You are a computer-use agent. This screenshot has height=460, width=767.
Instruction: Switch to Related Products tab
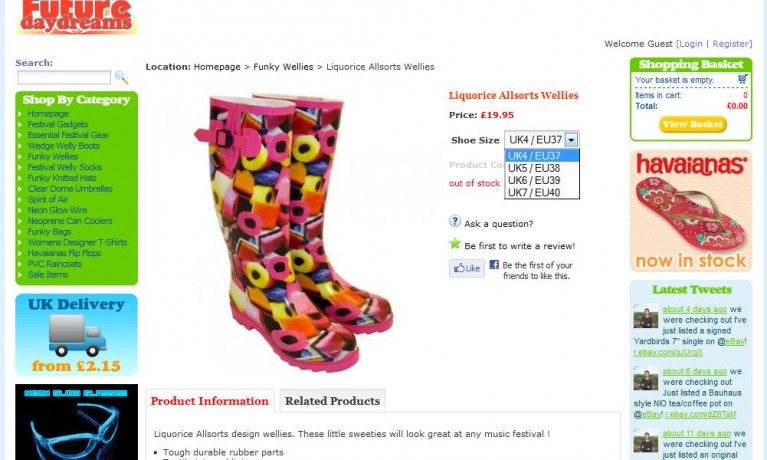pyautogui.click(x=332, y=401)
